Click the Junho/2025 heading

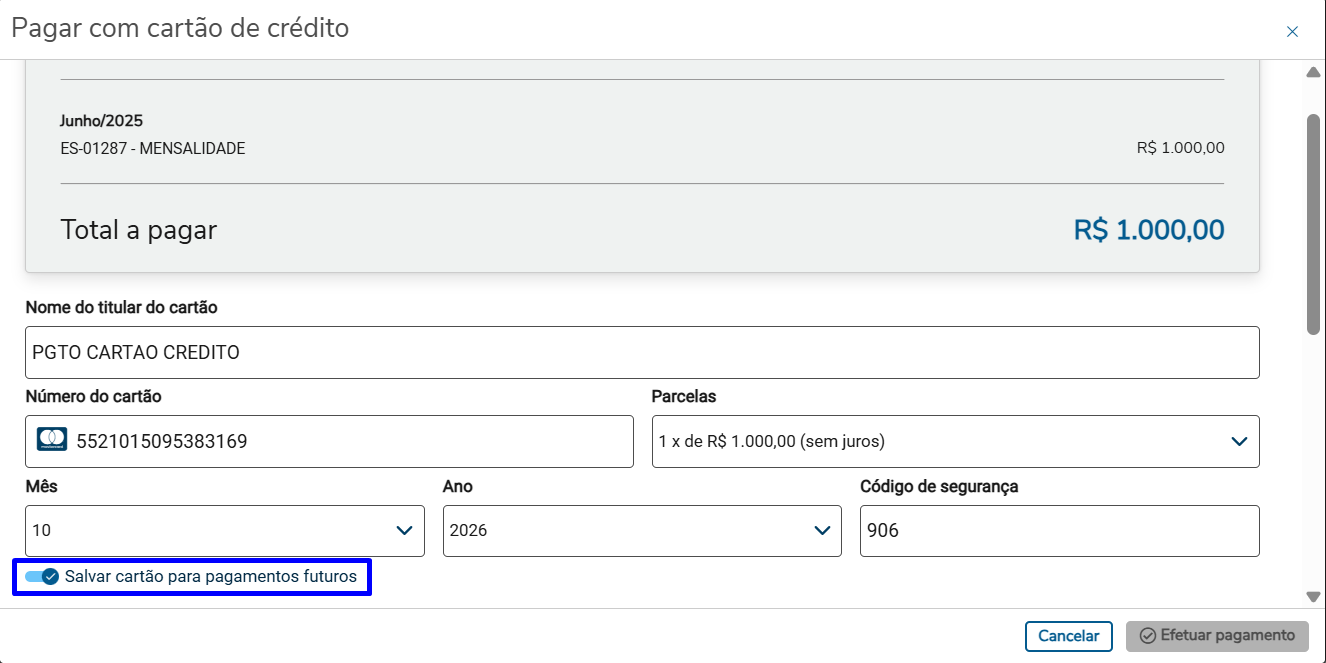tap(102, 121)
